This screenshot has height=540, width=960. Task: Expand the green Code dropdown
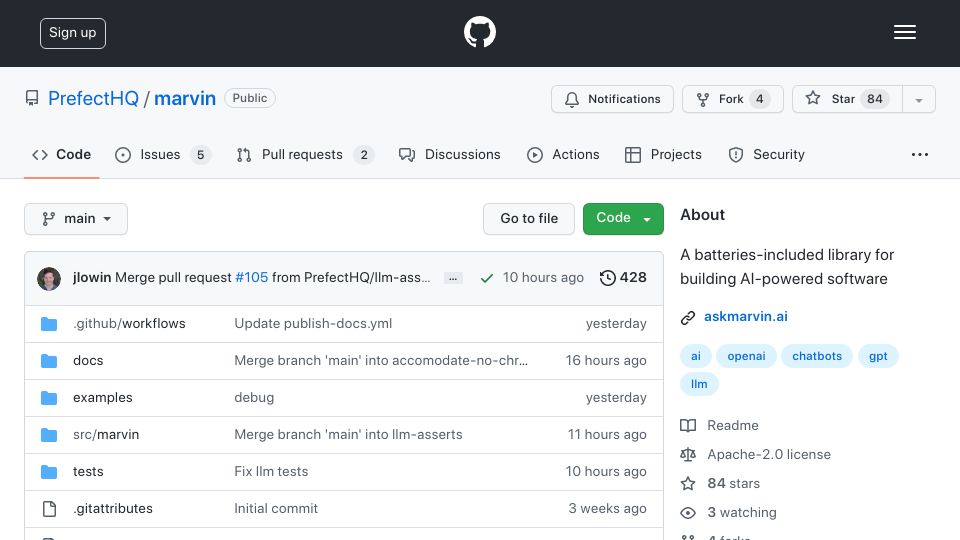[x=623, y=219]
